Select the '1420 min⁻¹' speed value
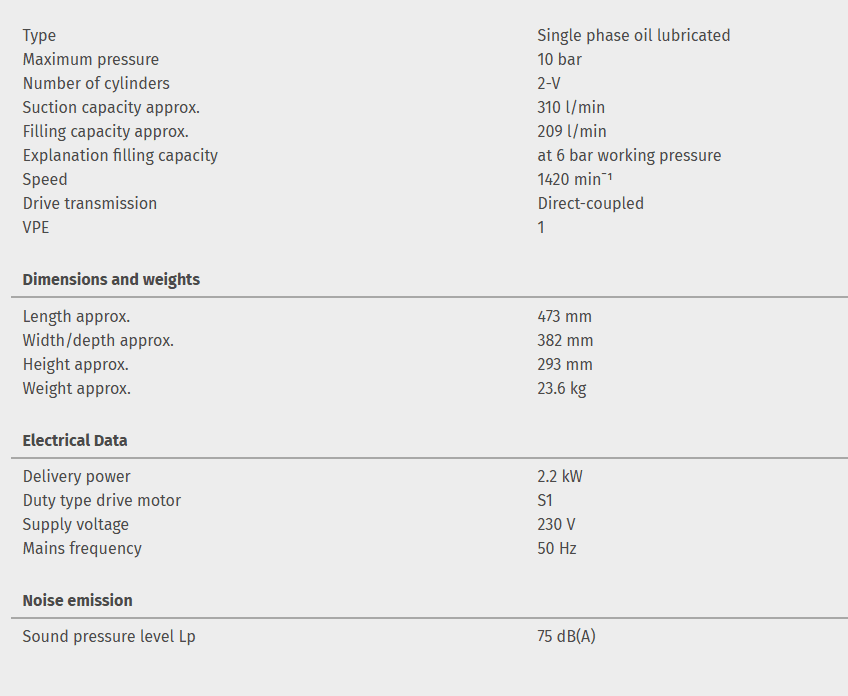848x696 pixels. (x=574, y=180)
